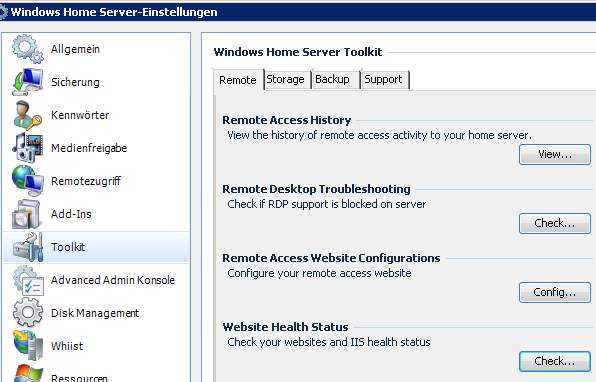
Task: Select the Allgemein label in sidebar
Action: [x=75, y=49]
